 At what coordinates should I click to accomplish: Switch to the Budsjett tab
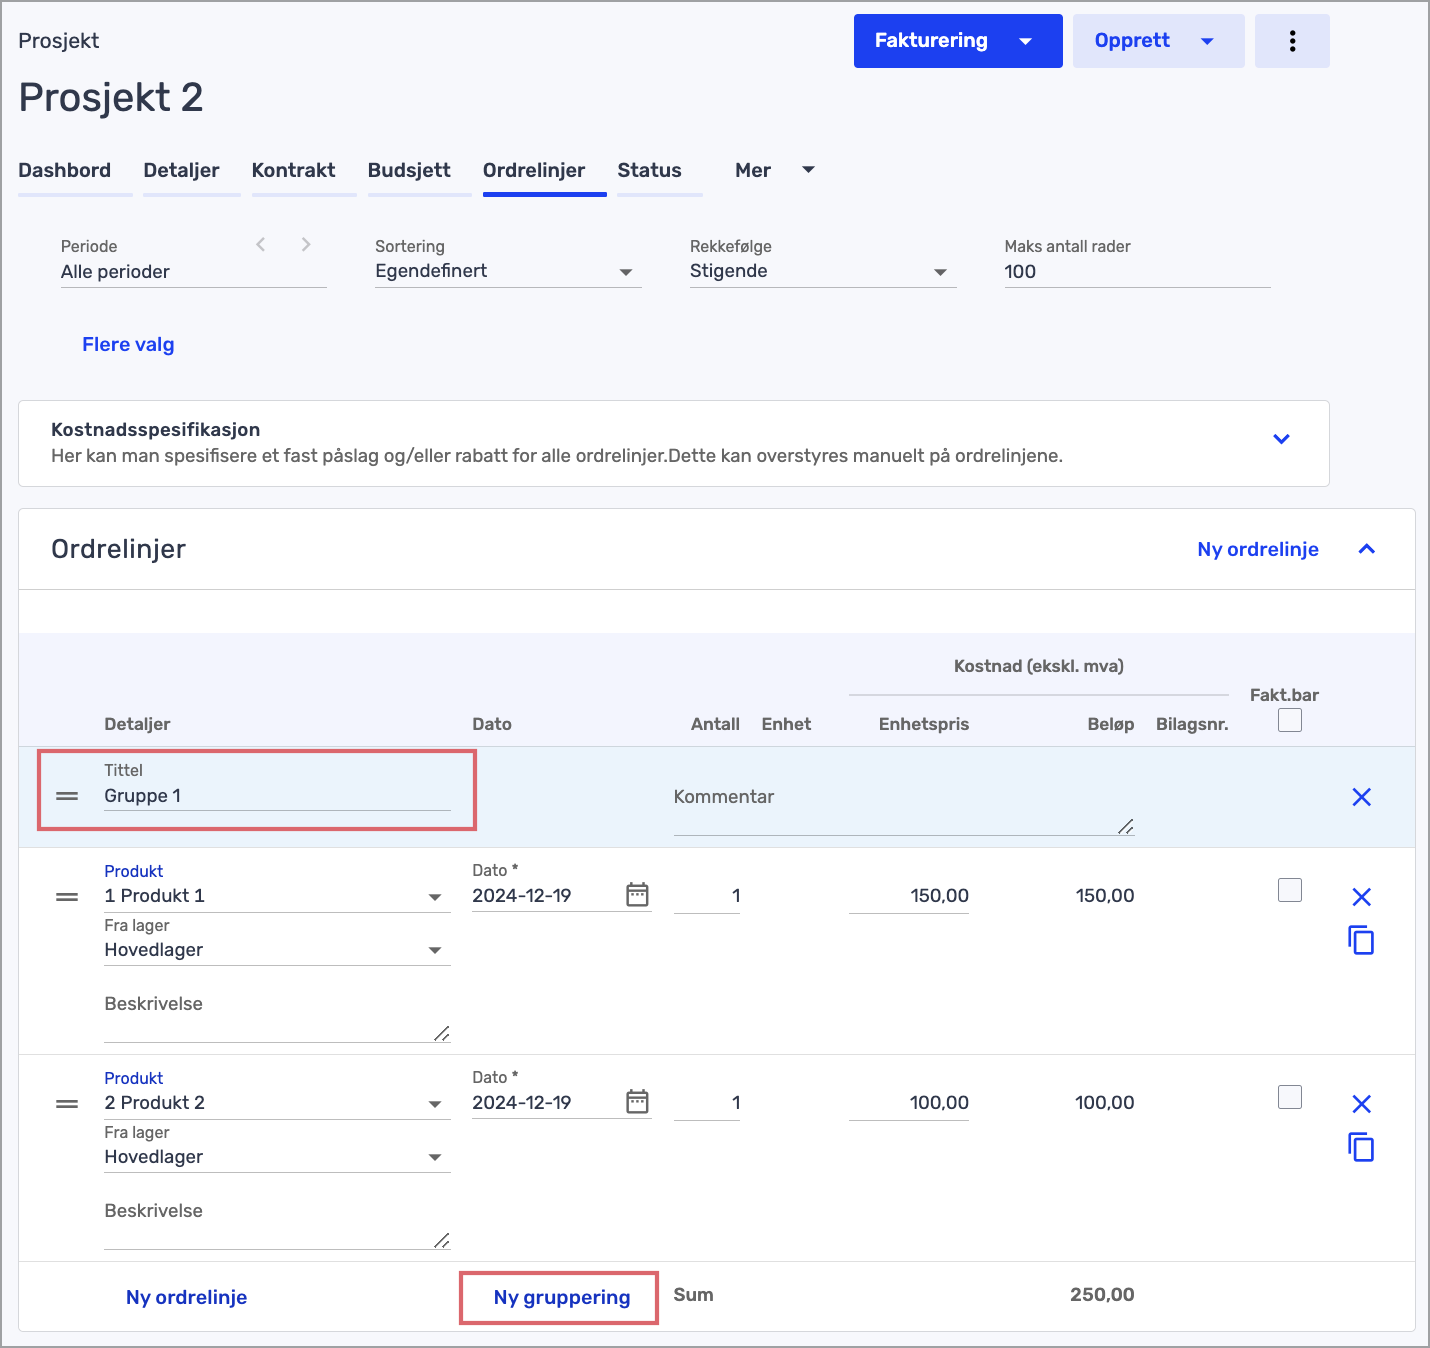tap(409, 170)
